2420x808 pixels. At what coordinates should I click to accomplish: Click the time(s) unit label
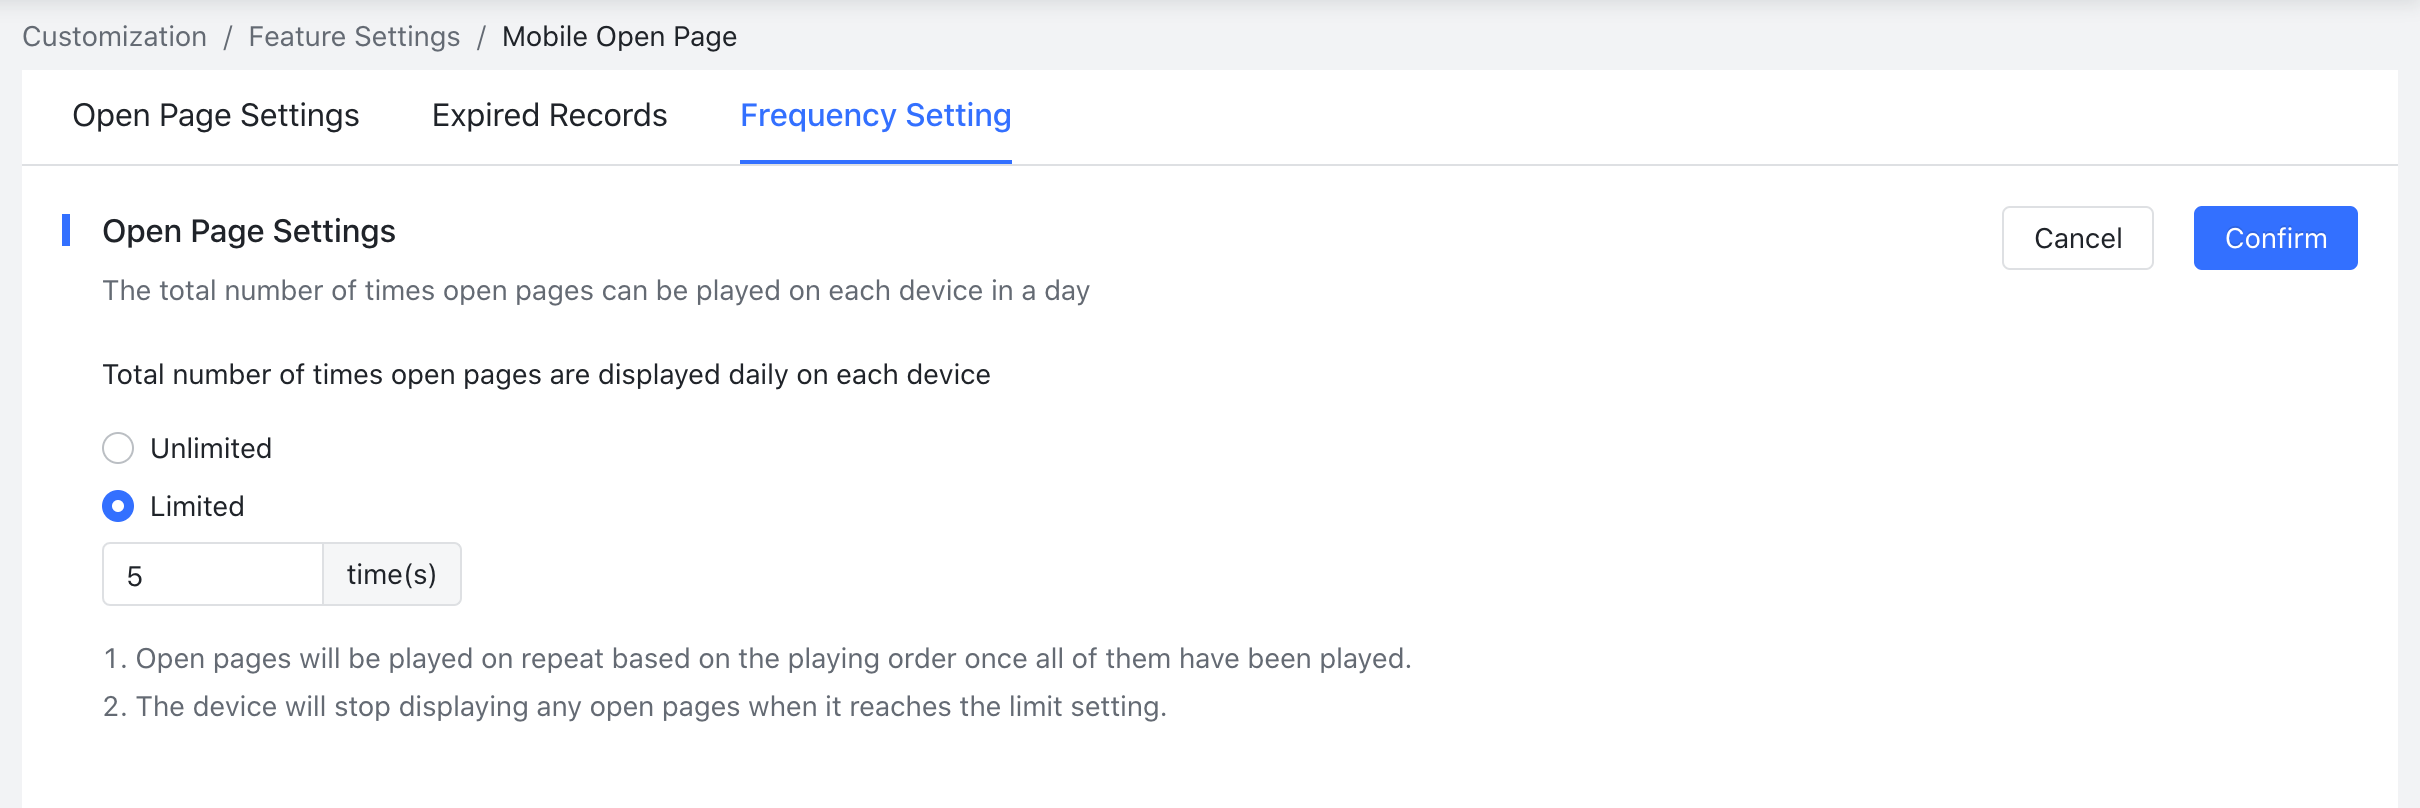(x=391, y=573)
